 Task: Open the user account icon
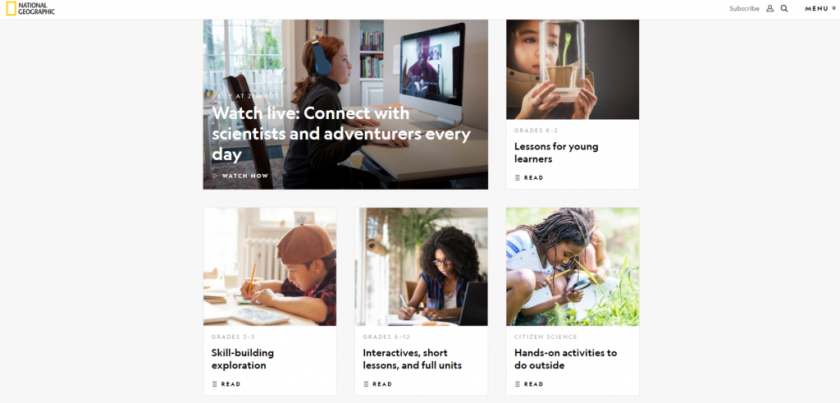(x=770, y=9)
